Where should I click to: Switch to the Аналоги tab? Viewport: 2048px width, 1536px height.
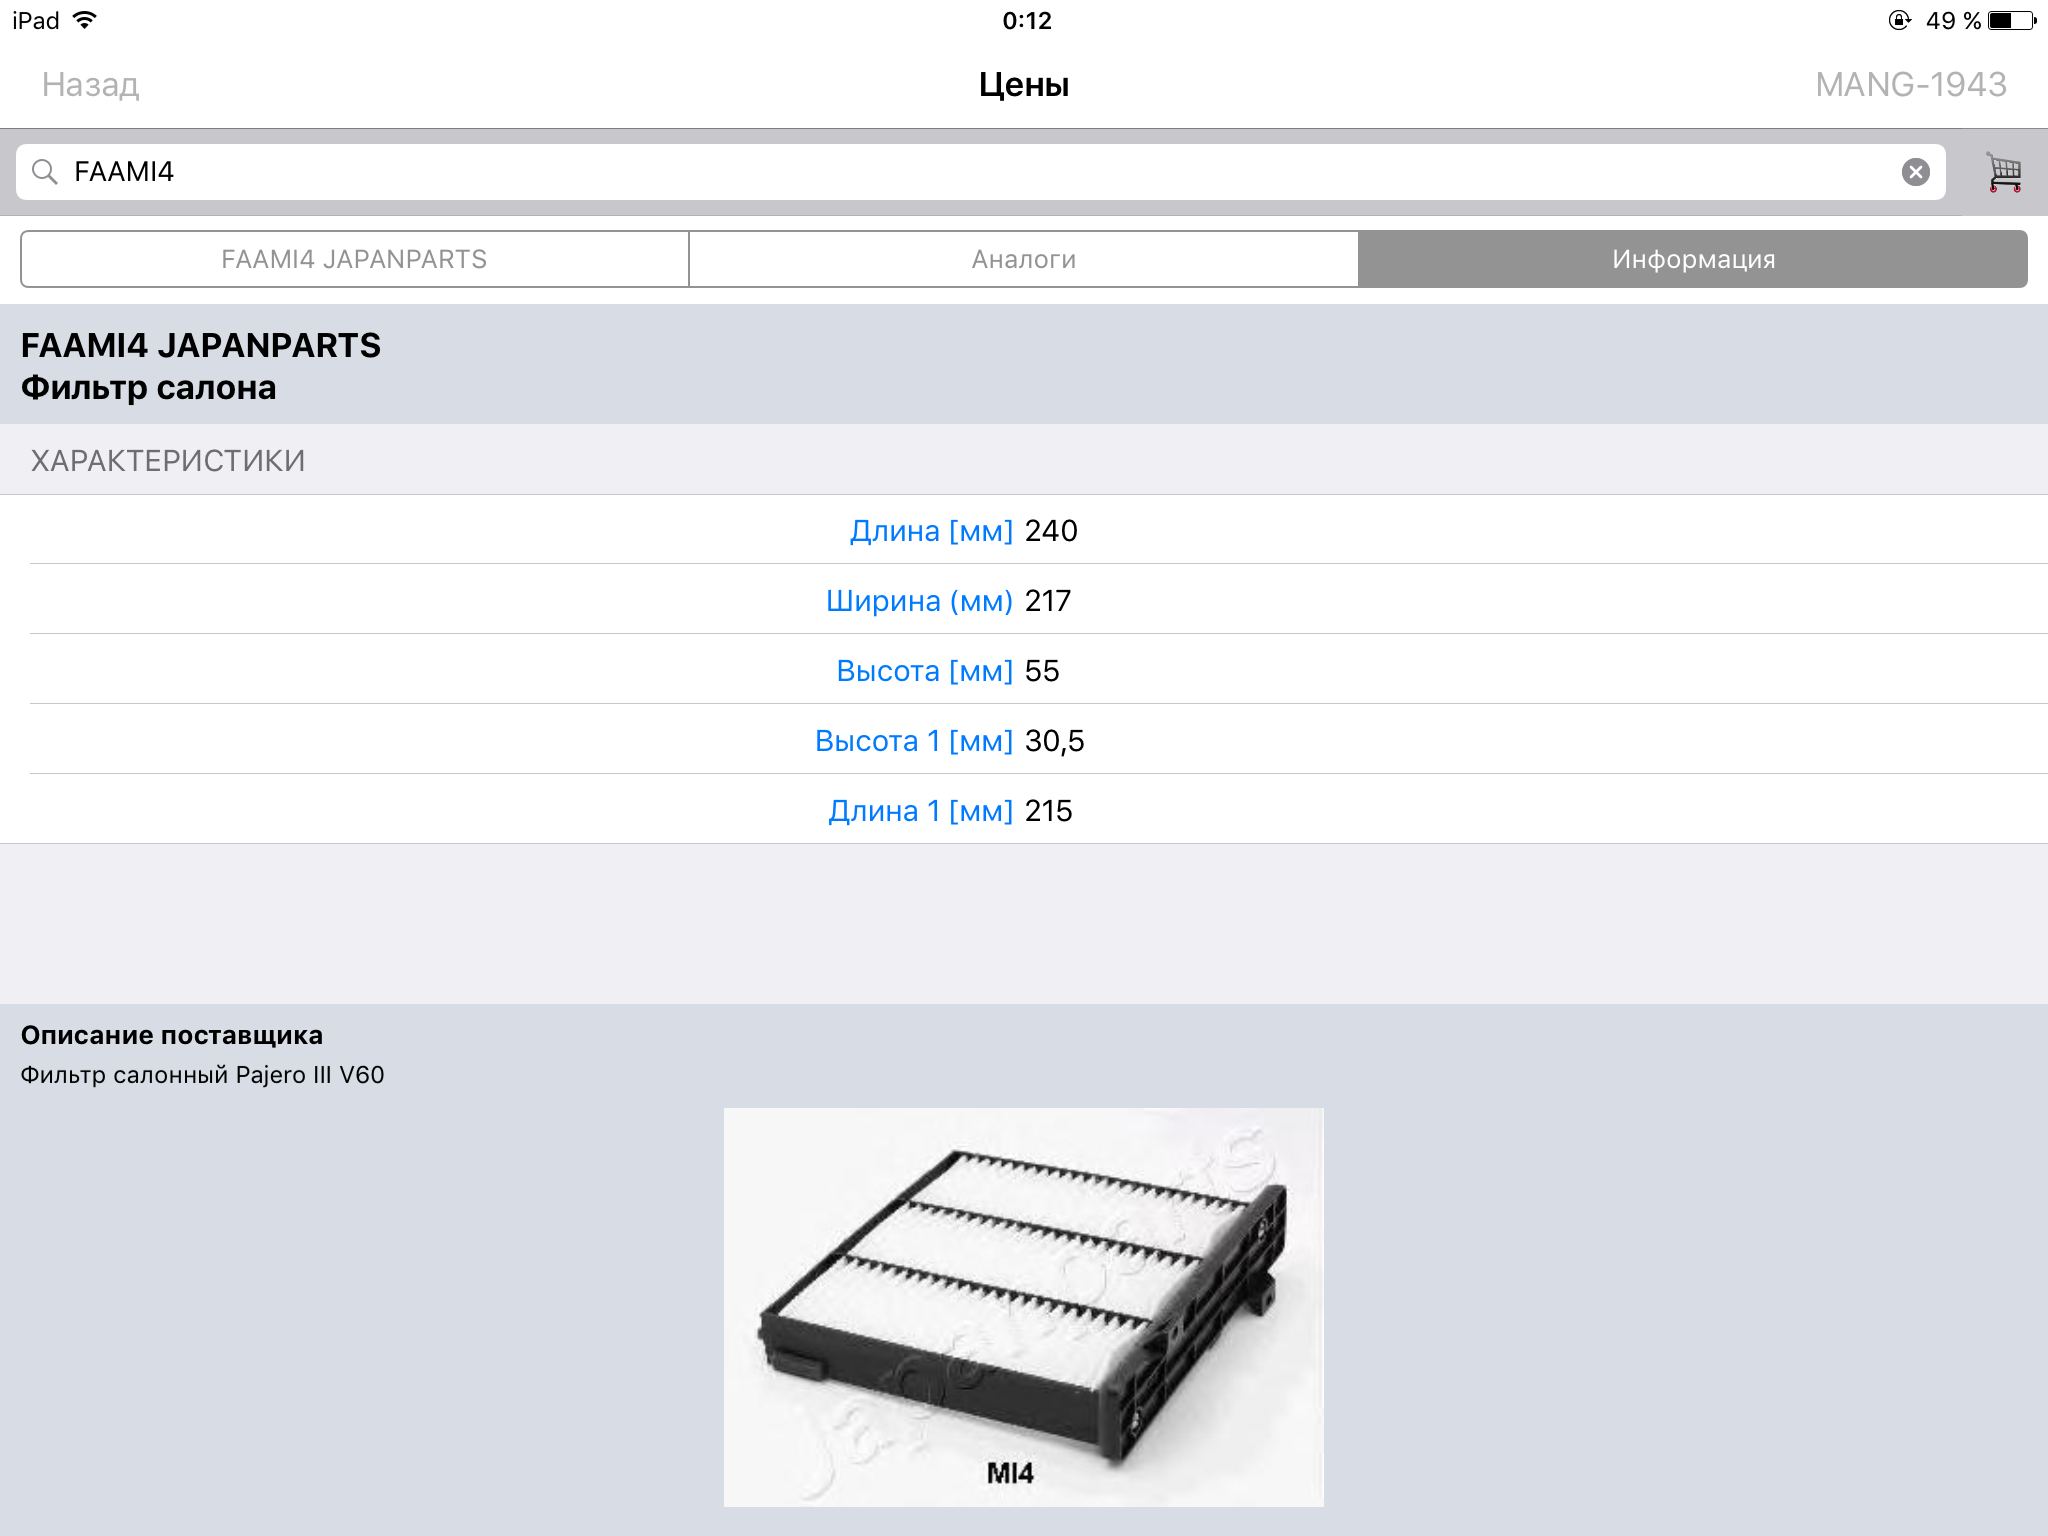coord(1023,259)
